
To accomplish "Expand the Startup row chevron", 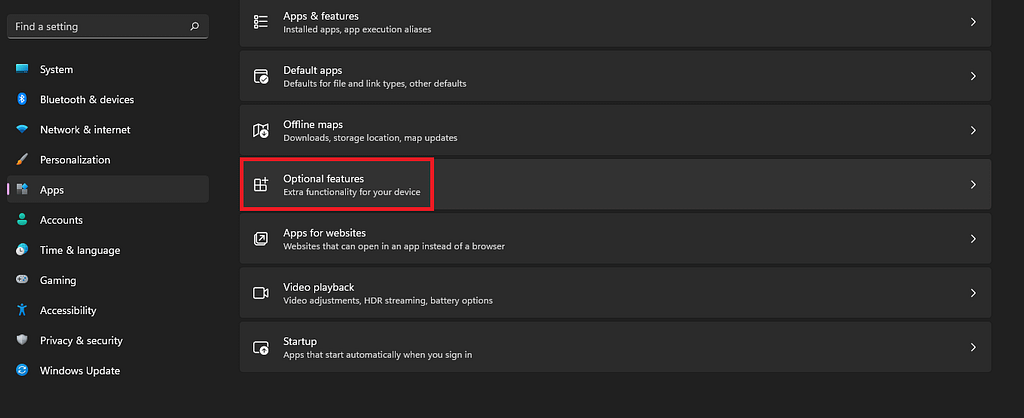I will 973,347.
